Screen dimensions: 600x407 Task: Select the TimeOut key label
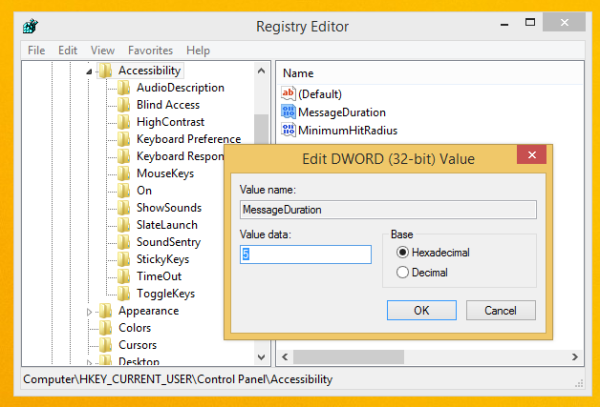tap(159, 276)
